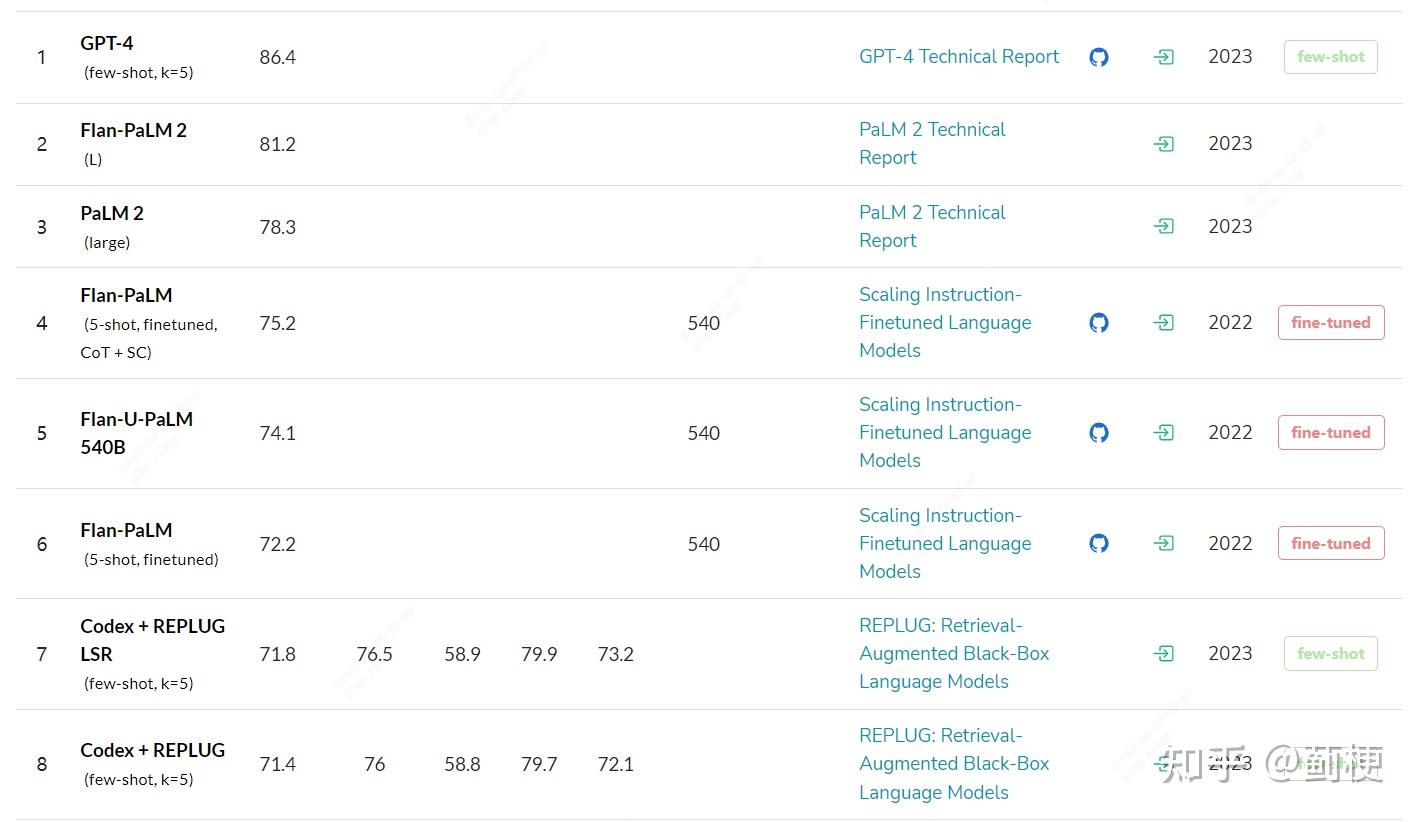1420x822 pixels.
Task: Open PaLM 2 Technical Report for Flan-PaLM 2
Action: 931,143
